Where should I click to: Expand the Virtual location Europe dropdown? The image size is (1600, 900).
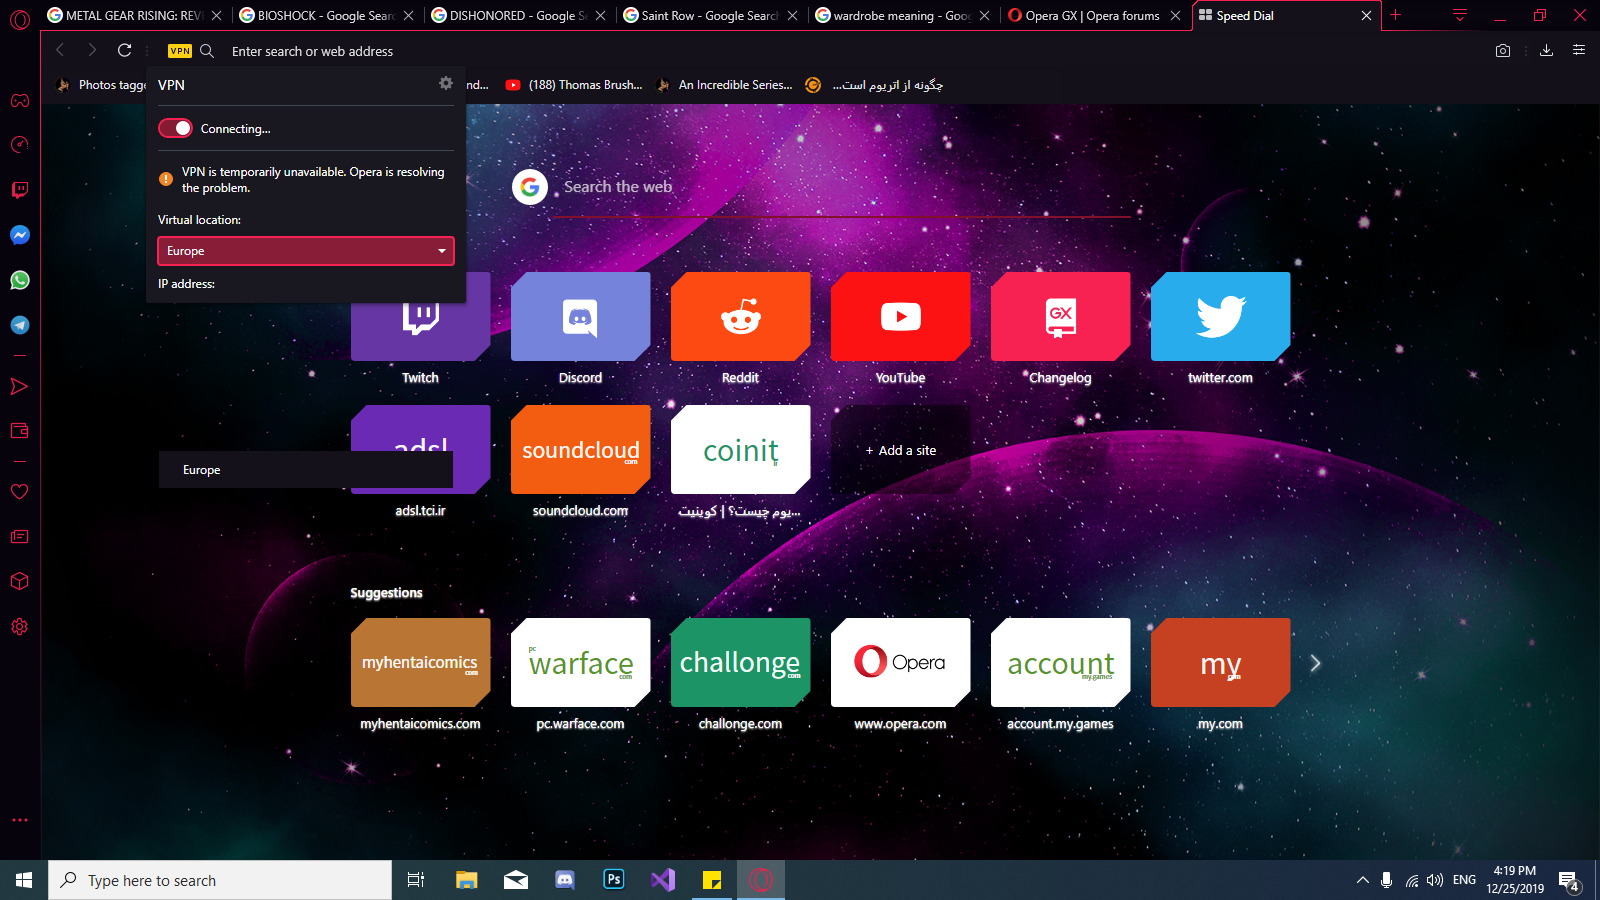click(306, 251)
